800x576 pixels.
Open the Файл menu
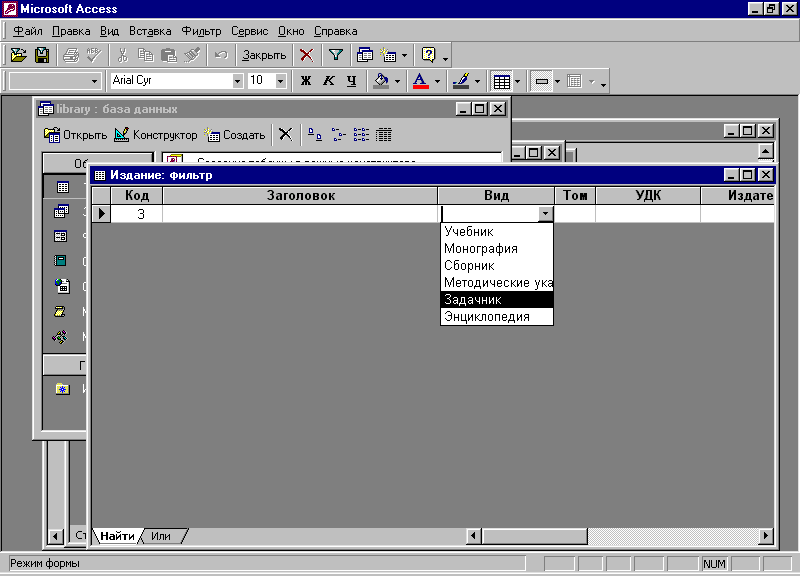click(x=28, y=31)
